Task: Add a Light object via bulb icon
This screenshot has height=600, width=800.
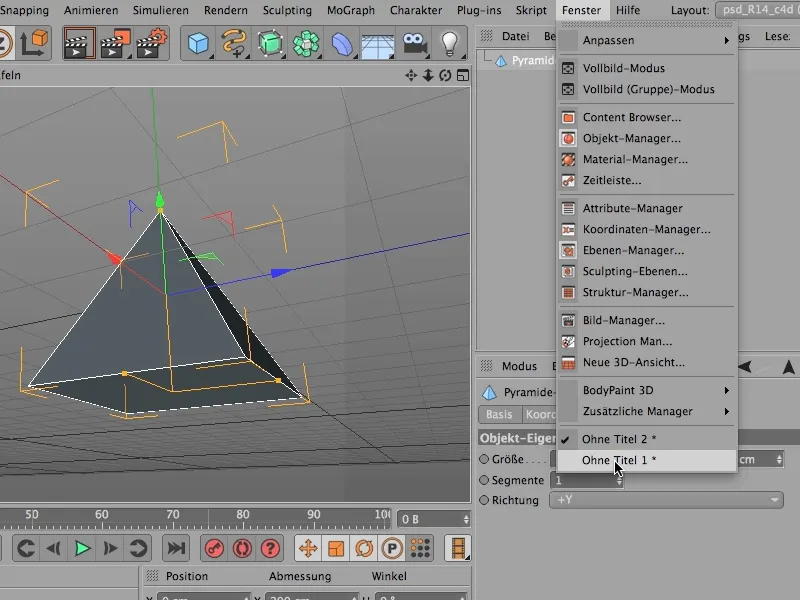Action: tap(451, 44)
